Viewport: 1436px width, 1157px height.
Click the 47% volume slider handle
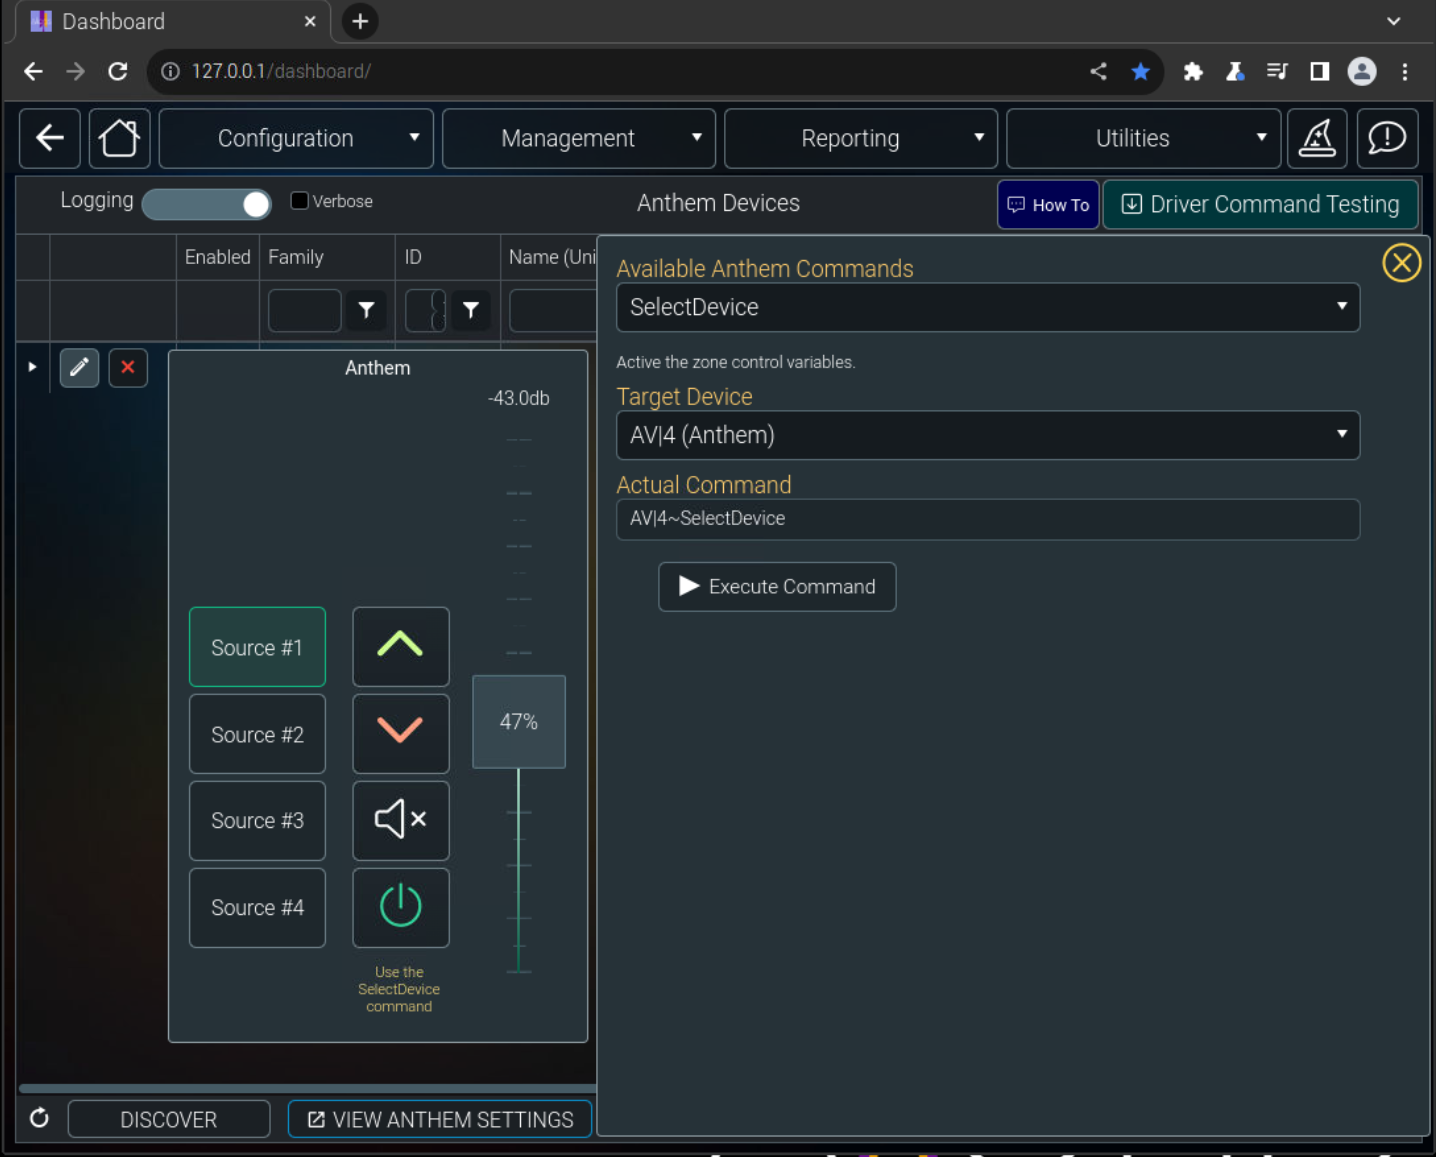pos(519,722)
